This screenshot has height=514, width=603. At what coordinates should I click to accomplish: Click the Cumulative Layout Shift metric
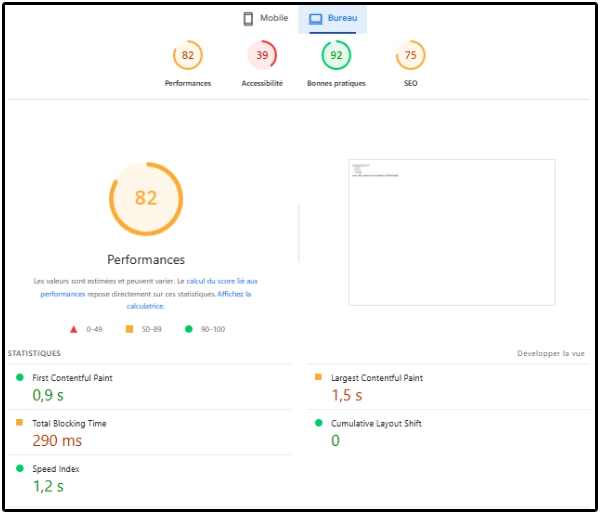[x=376, y=424]
